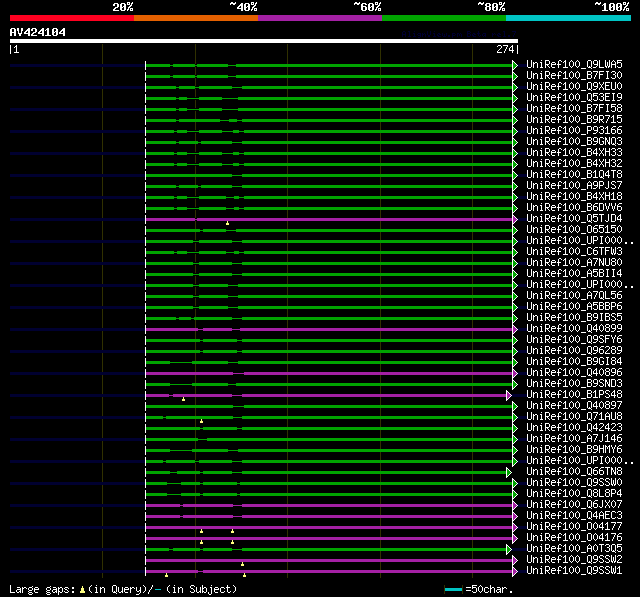The height and width of the screenshot is (597, 640).
Task: Click the yellow gap marker under the Q71AU8 bar
Action: [201, 421]
